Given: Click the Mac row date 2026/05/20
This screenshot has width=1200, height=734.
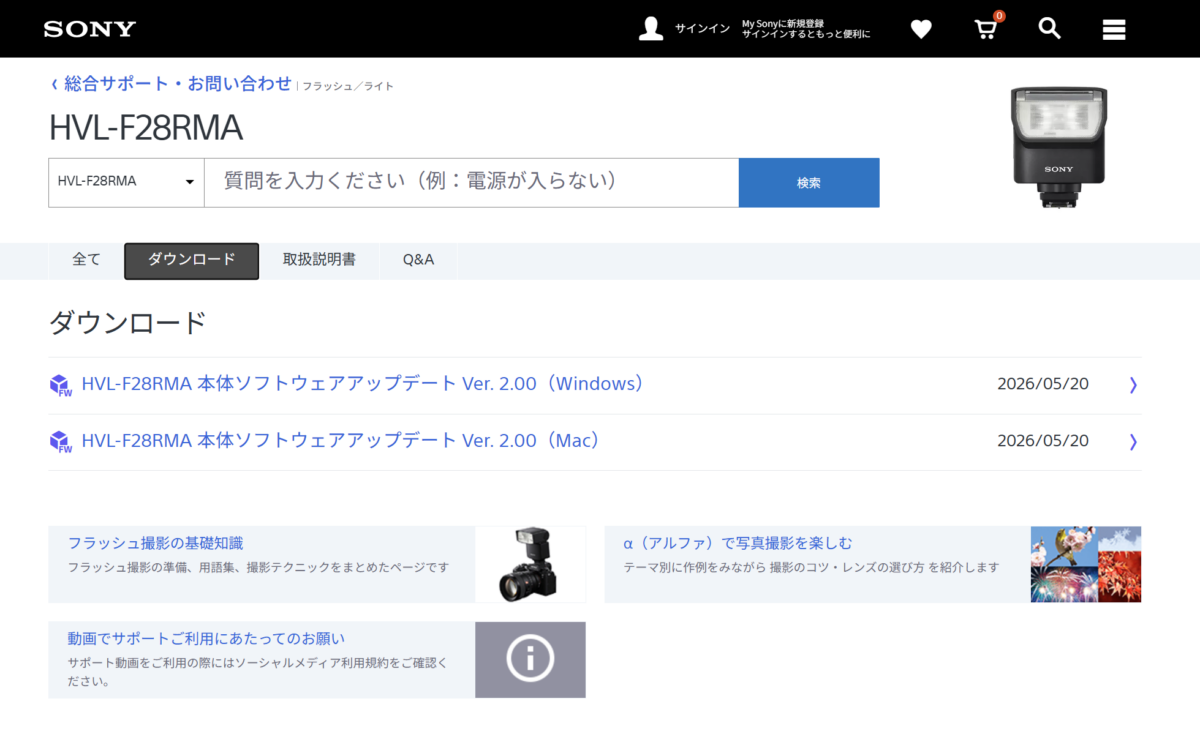Looking at the screenshot, I should click(1043, 441).
